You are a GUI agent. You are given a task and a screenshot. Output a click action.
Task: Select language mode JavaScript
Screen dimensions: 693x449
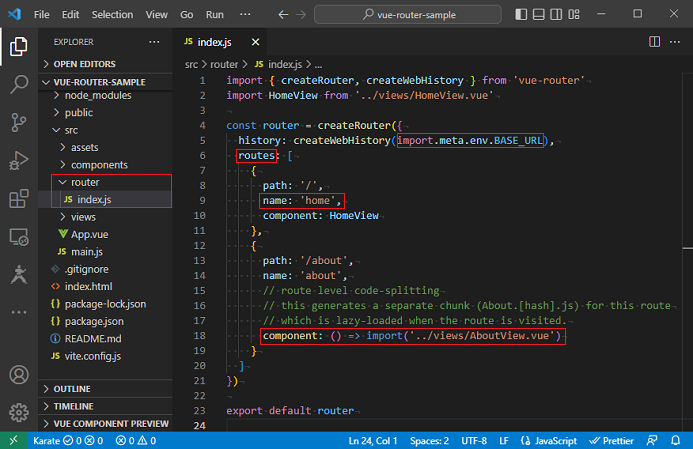548,441
